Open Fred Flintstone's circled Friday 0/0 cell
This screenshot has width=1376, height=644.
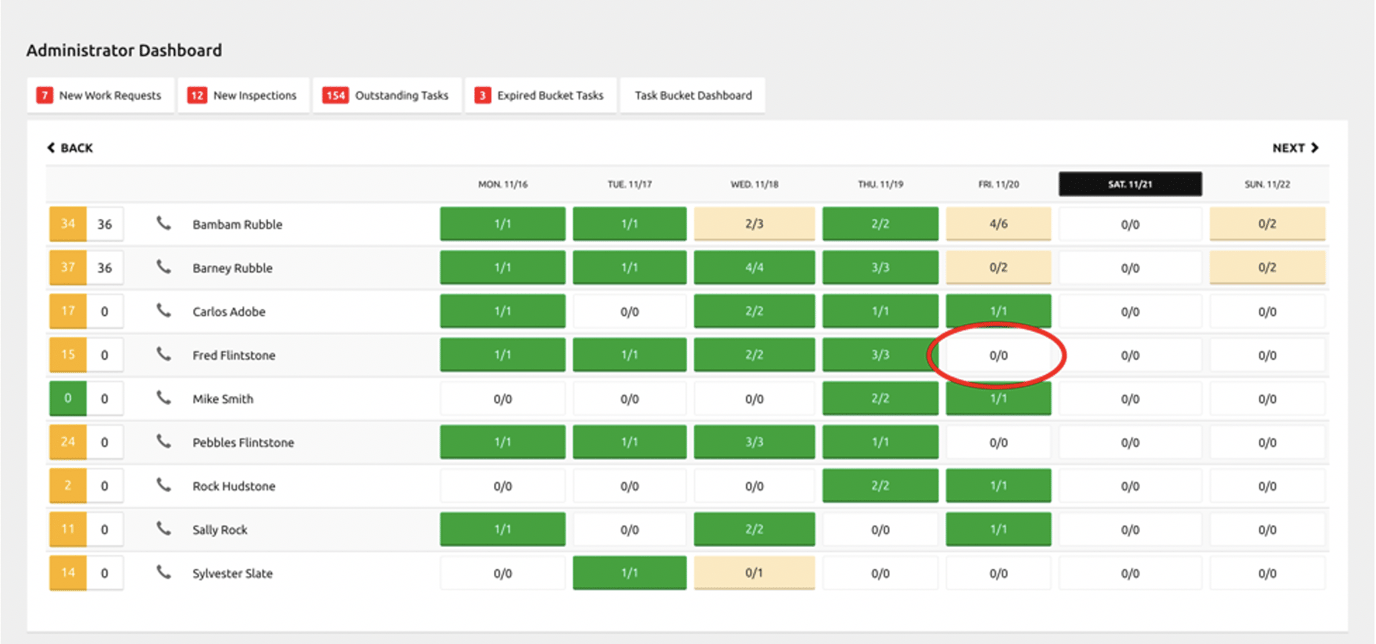coord(998,355)
